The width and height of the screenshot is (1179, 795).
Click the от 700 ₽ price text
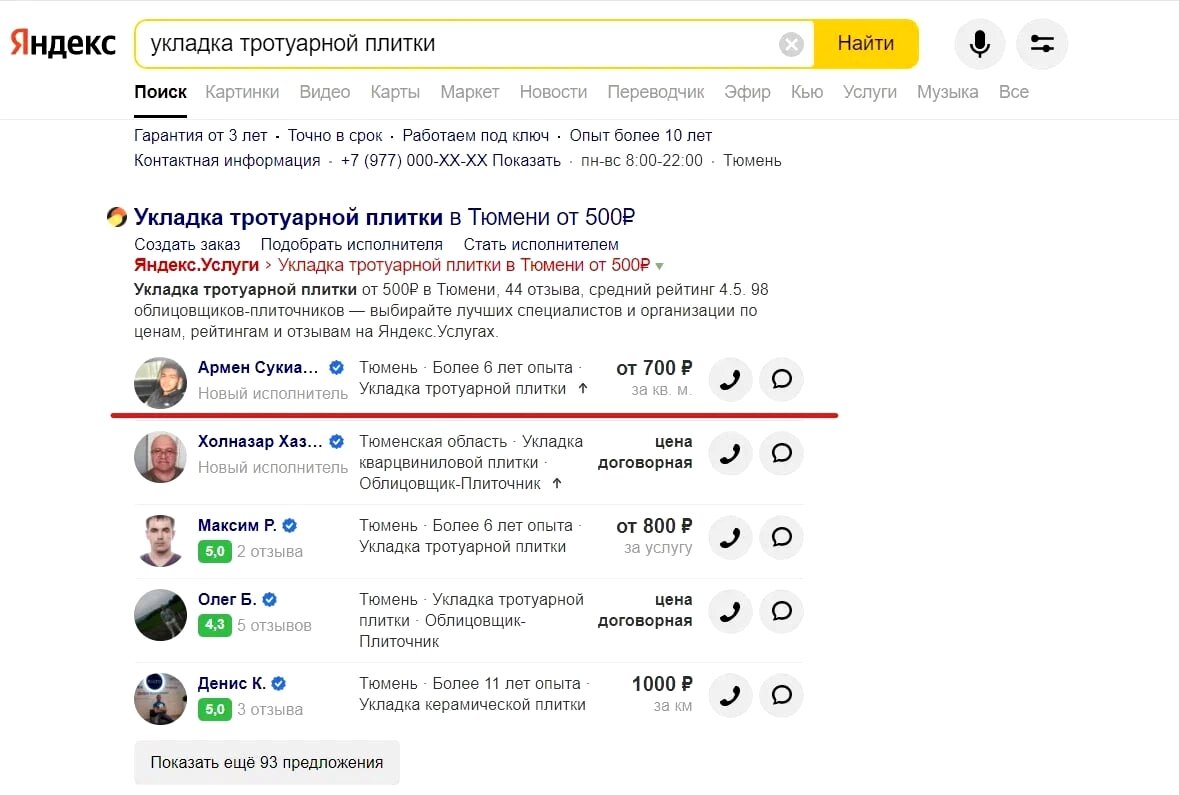pyautogui.click(x=654, y=369)
